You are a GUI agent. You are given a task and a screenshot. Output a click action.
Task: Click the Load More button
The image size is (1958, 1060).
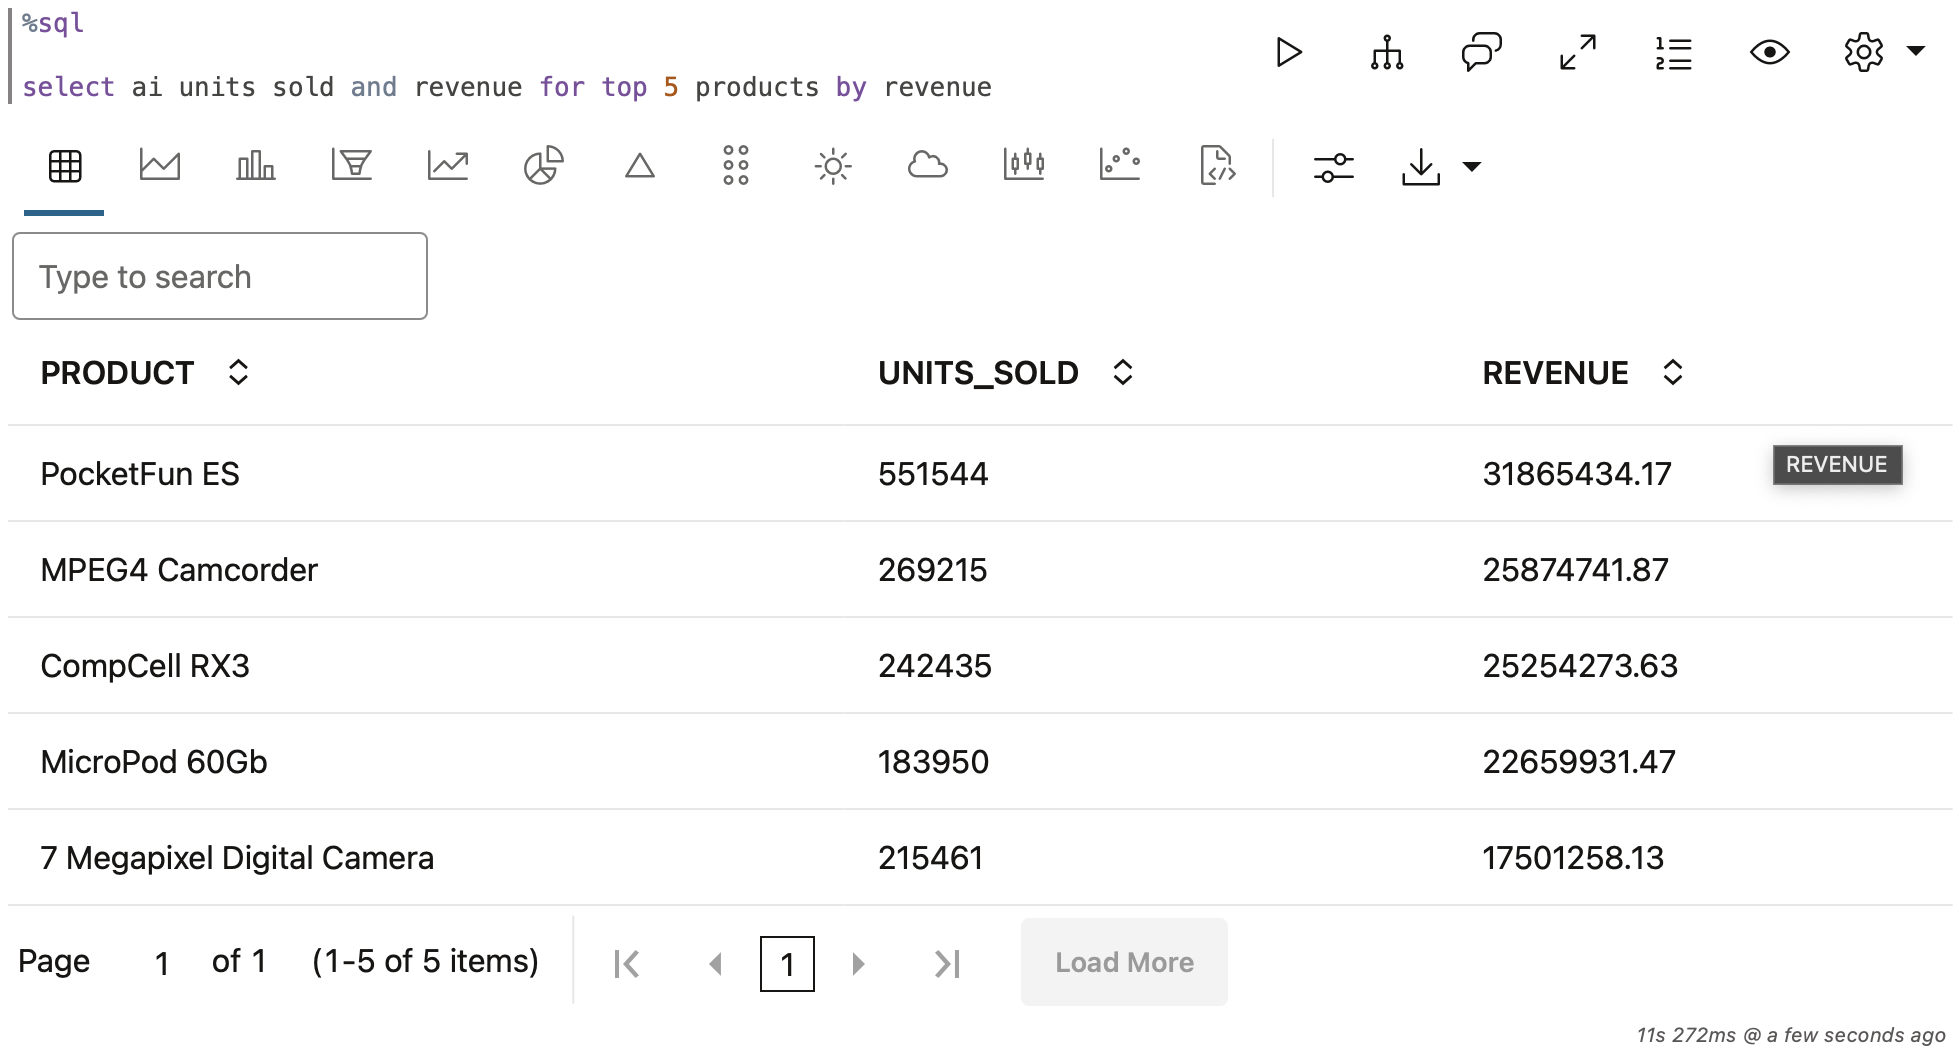pyautogui.click(x=1124, y=962)
